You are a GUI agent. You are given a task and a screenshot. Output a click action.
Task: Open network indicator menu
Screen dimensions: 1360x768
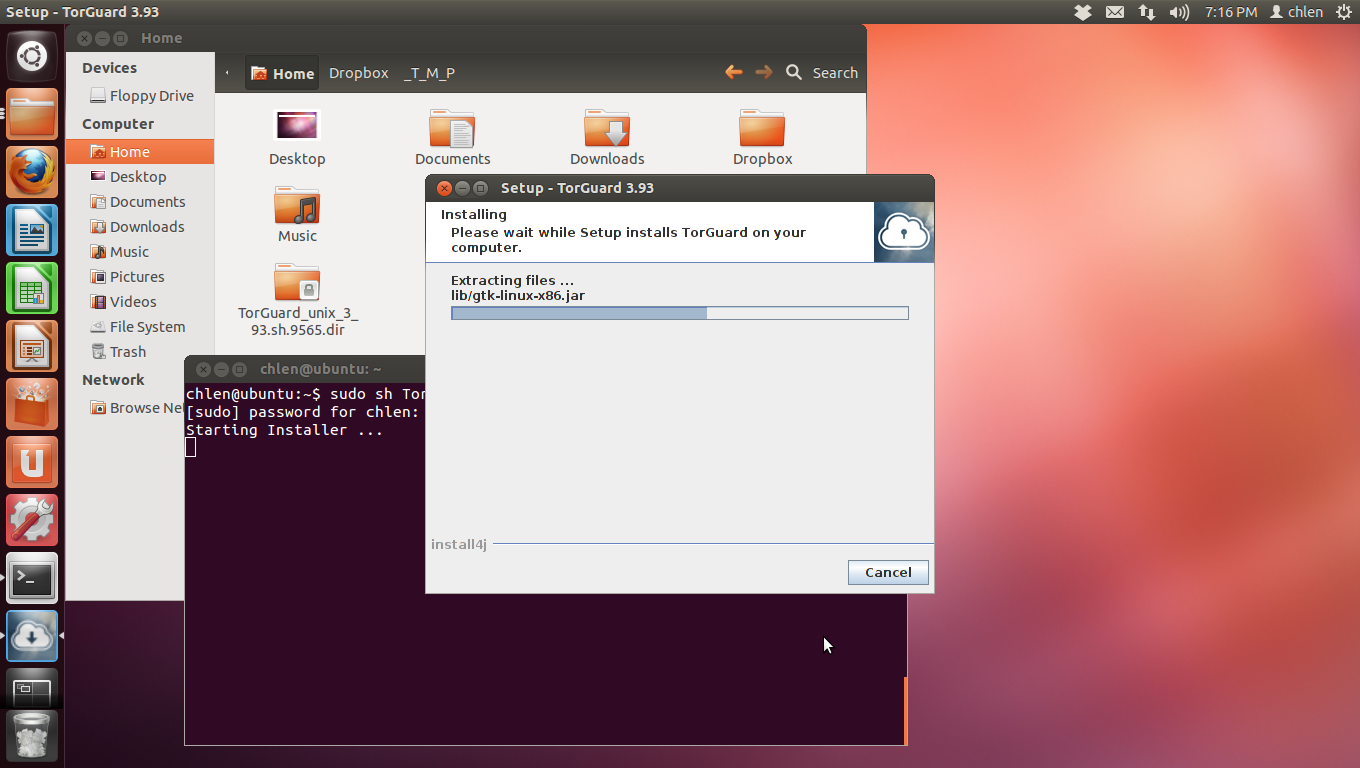point(1146,12)
